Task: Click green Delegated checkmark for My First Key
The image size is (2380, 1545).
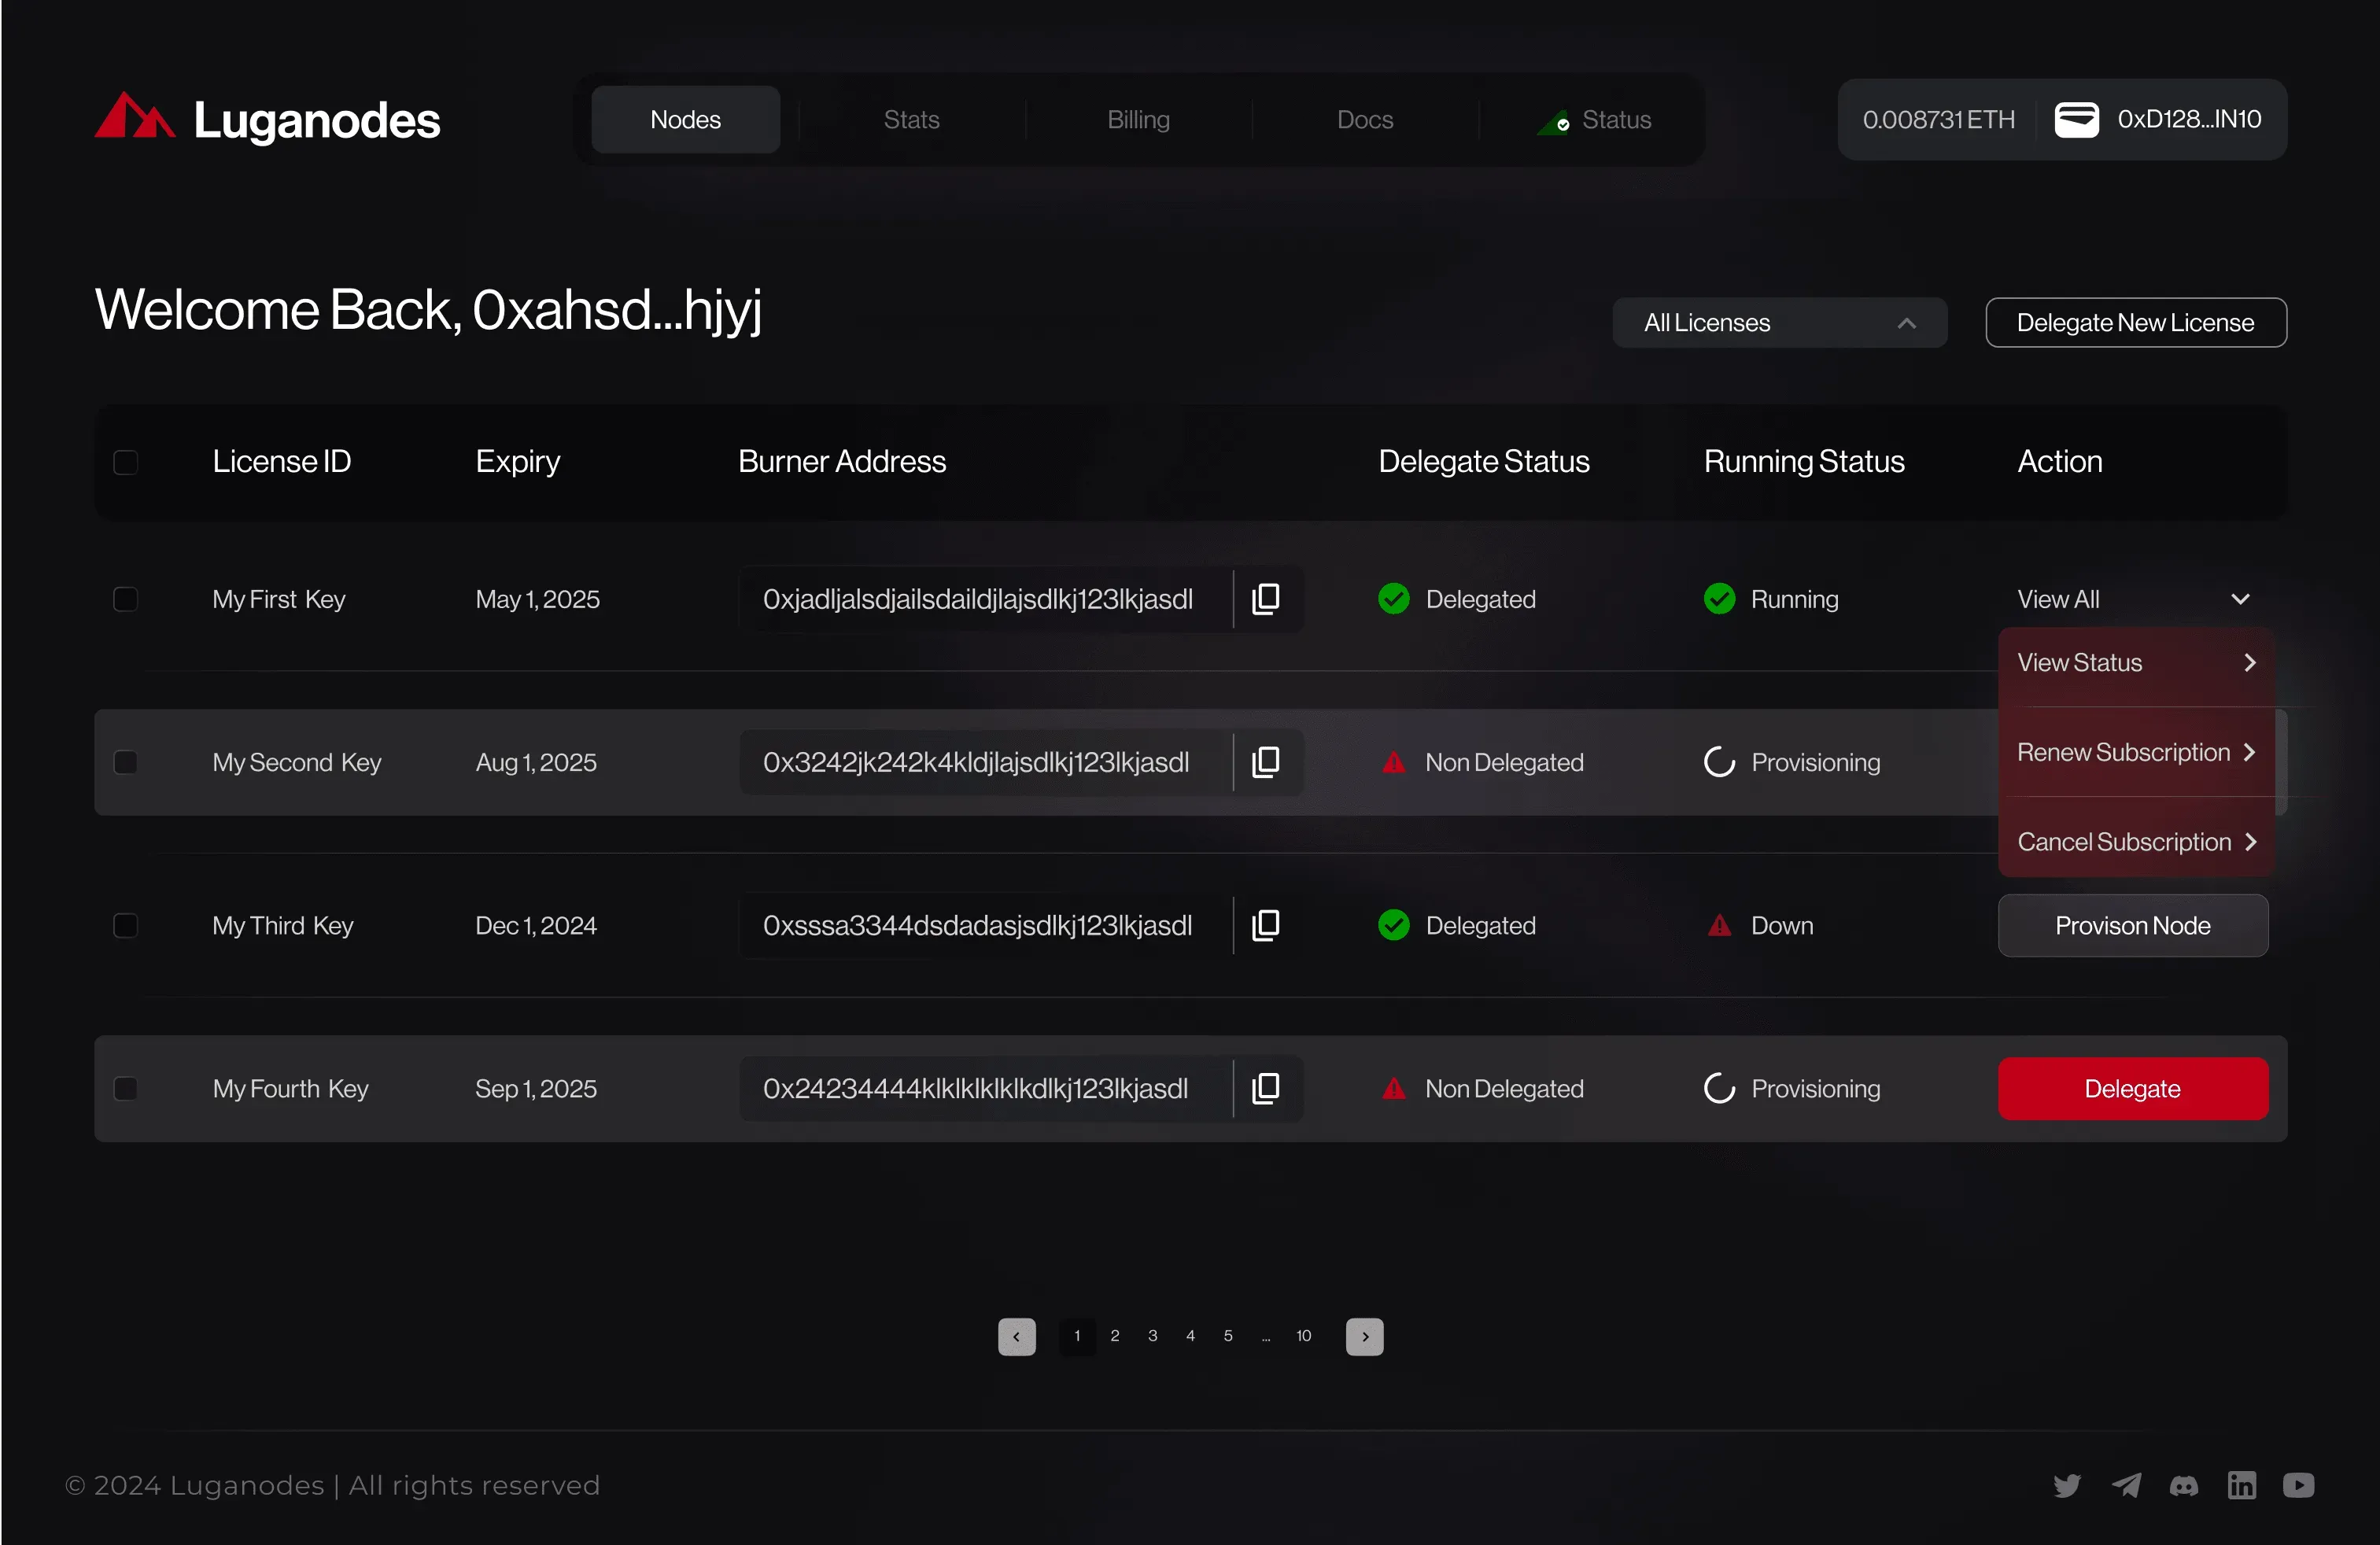Action: tap(1393, 599)
